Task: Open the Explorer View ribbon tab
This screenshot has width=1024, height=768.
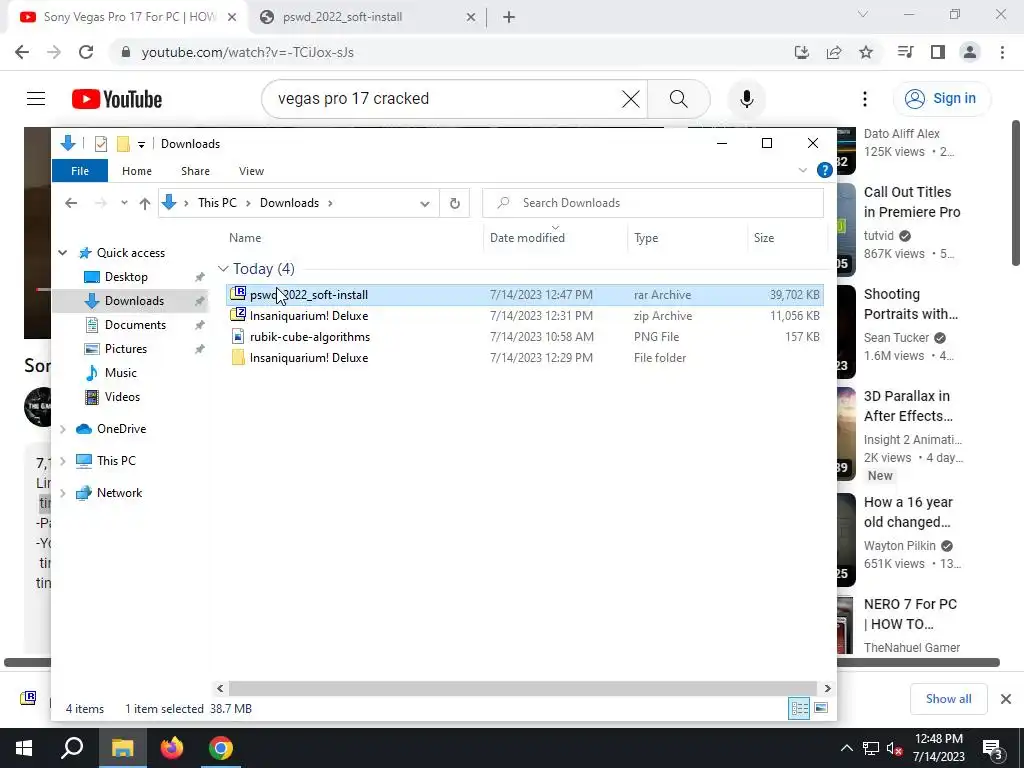Action: (x=251, y=171)
